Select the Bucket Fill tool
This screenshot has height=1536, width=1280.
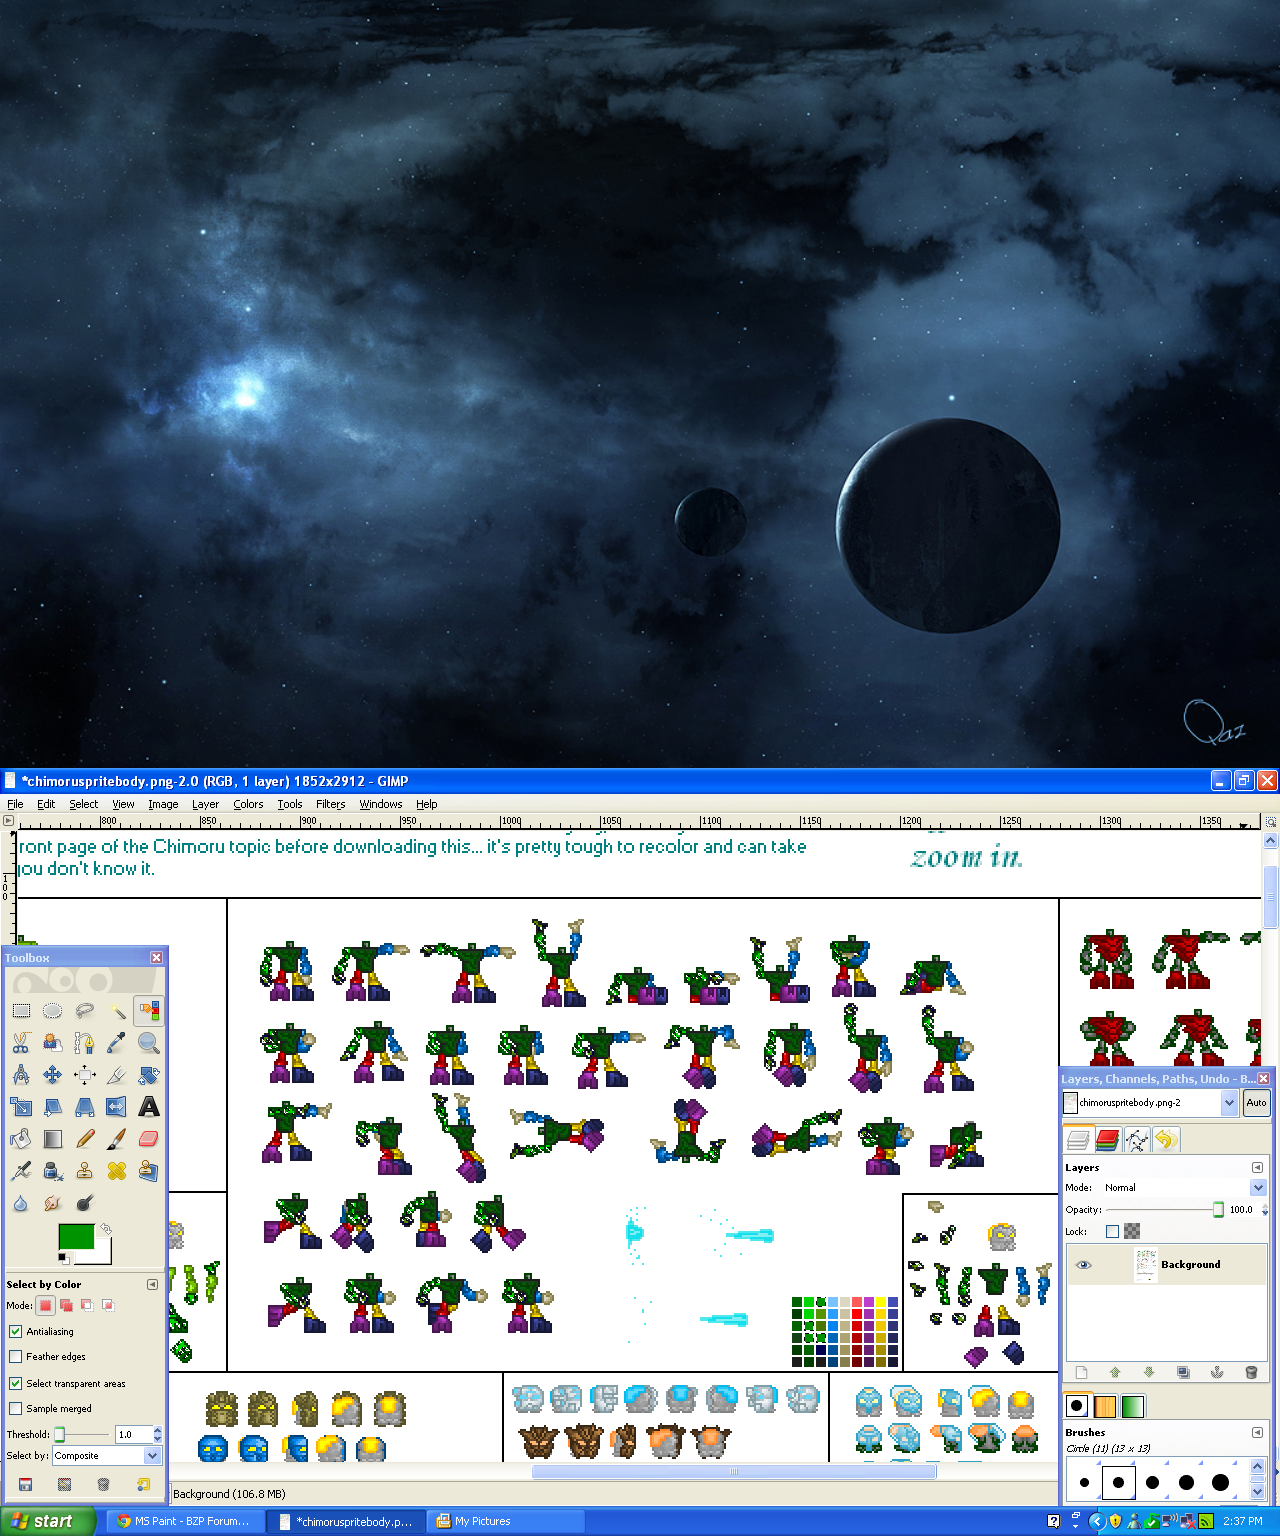click(21, 1139)
